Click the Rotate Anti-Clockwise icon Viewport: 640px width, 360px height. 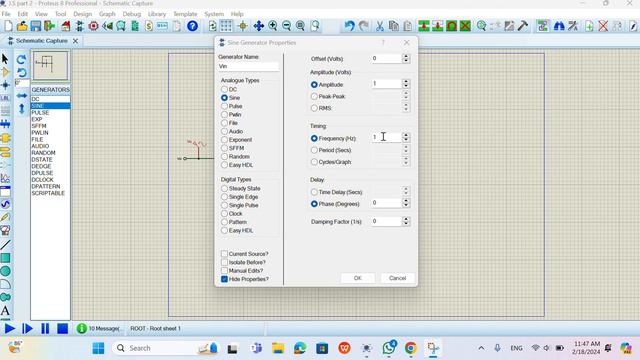pyautogui.click(x=22, y=73)
